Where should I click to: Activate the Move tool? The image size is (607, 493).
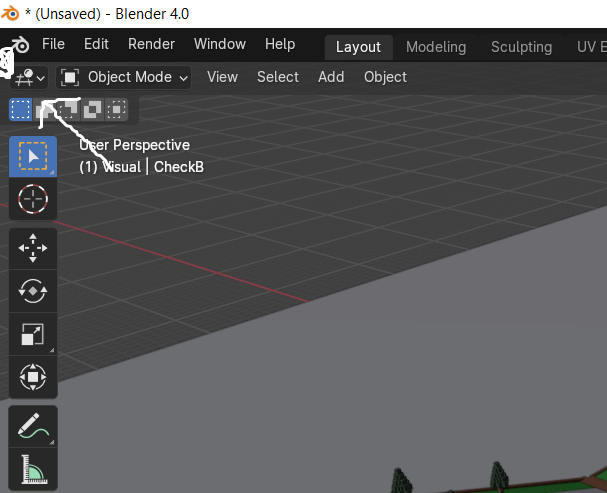tap(33, 248)
